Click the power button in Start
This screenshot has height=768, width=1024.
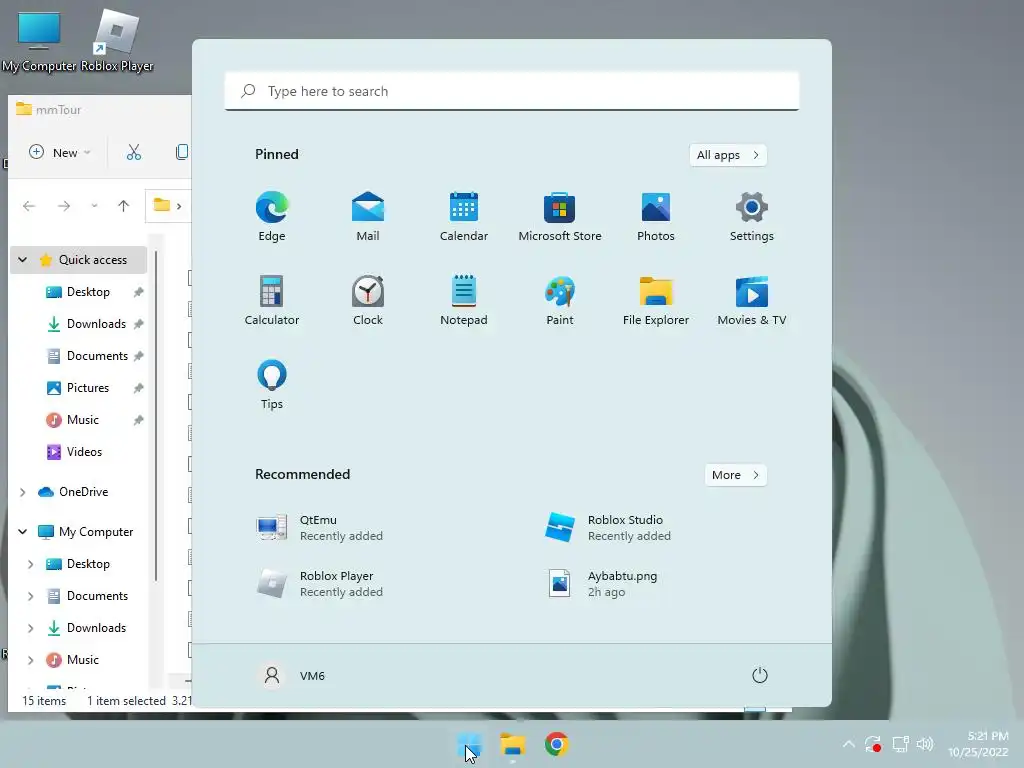[x=760, y=675]
